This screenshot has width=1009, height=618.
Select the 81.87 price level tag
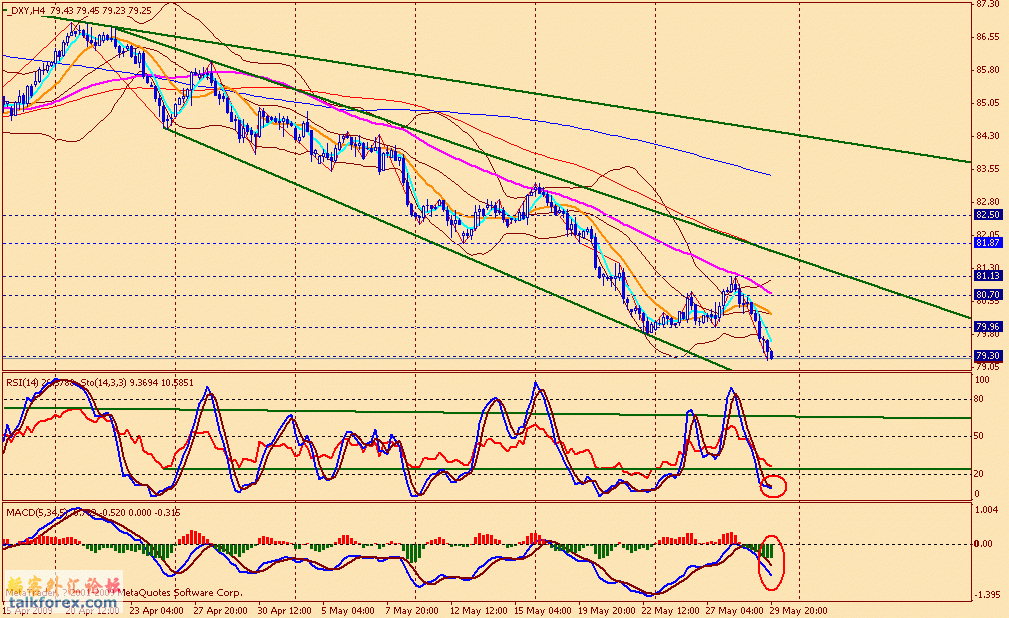coord(988,243)
